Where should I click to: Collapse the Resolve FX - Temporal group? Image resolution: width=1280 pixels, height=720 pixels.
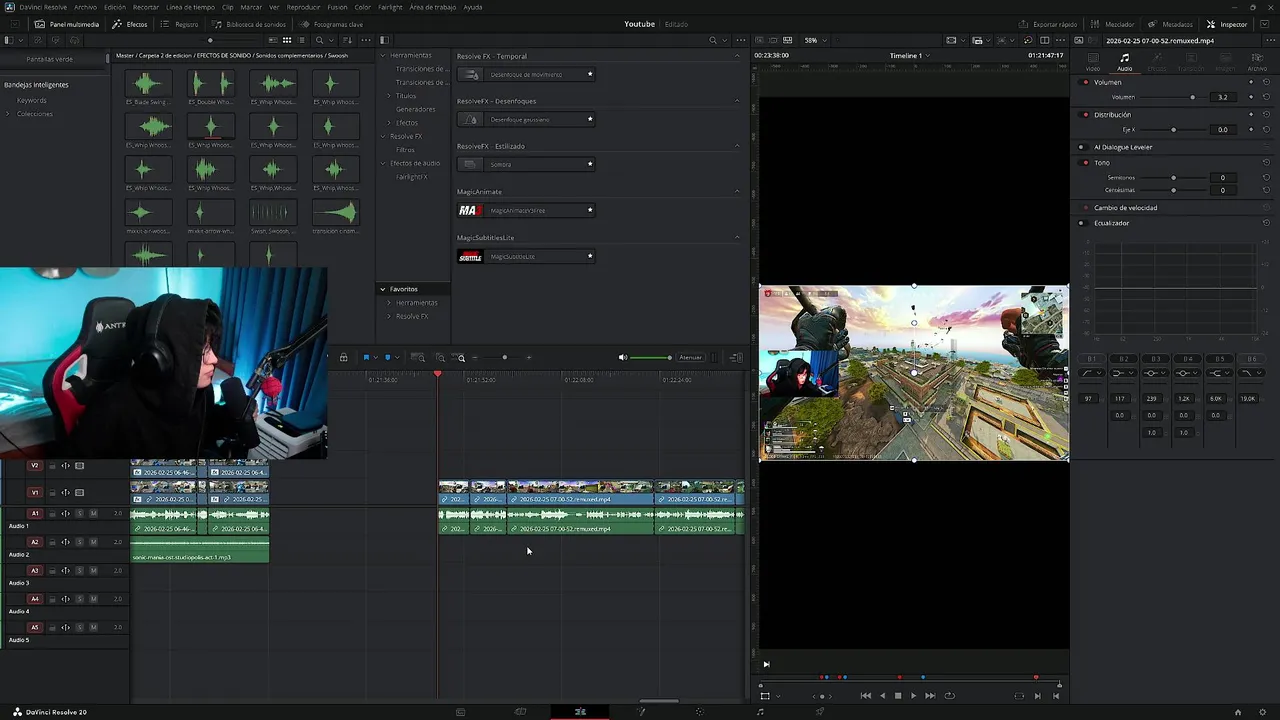point(737,56)
